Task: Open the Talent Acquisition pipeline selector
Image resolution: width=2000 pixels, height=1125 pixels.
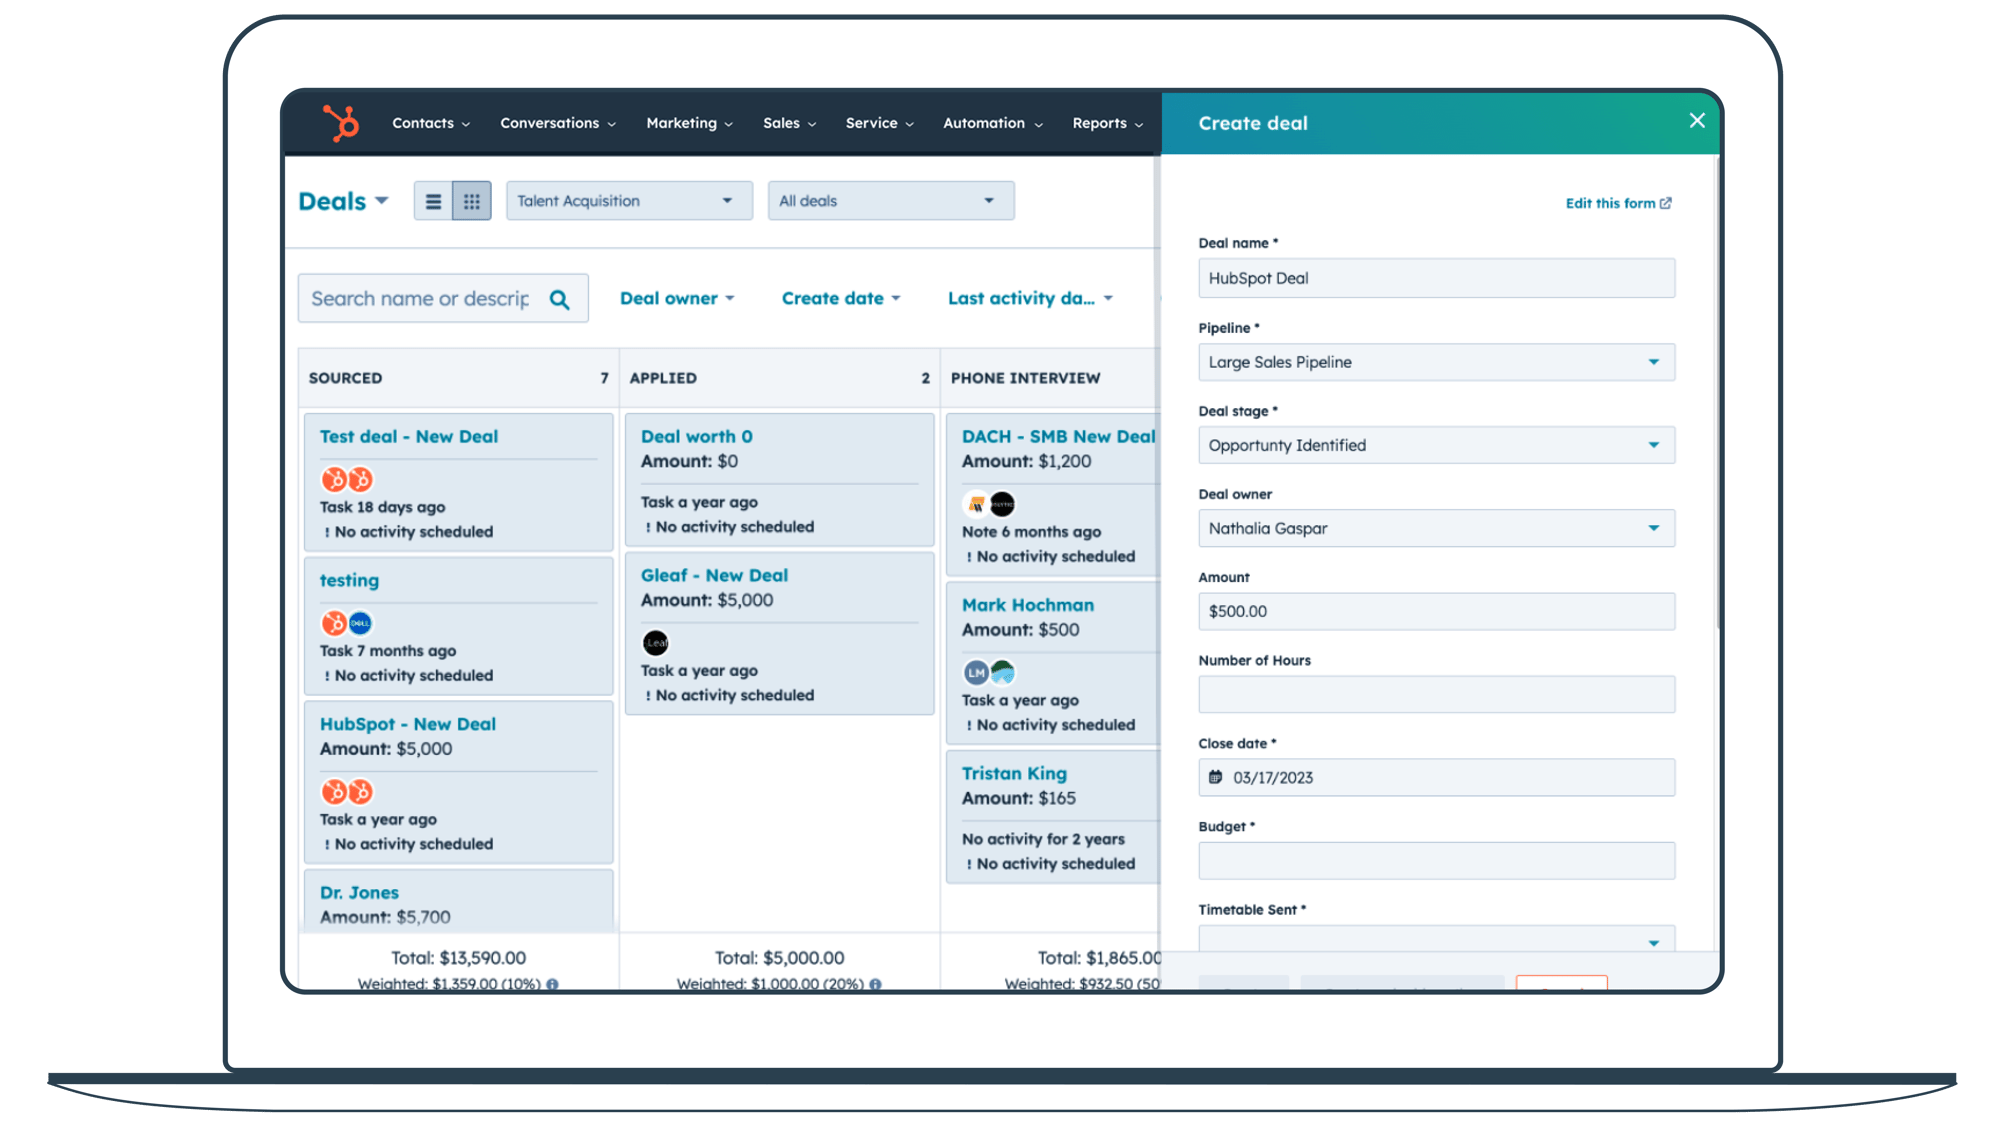Action: pyautogui.click(x=628, y=201)
